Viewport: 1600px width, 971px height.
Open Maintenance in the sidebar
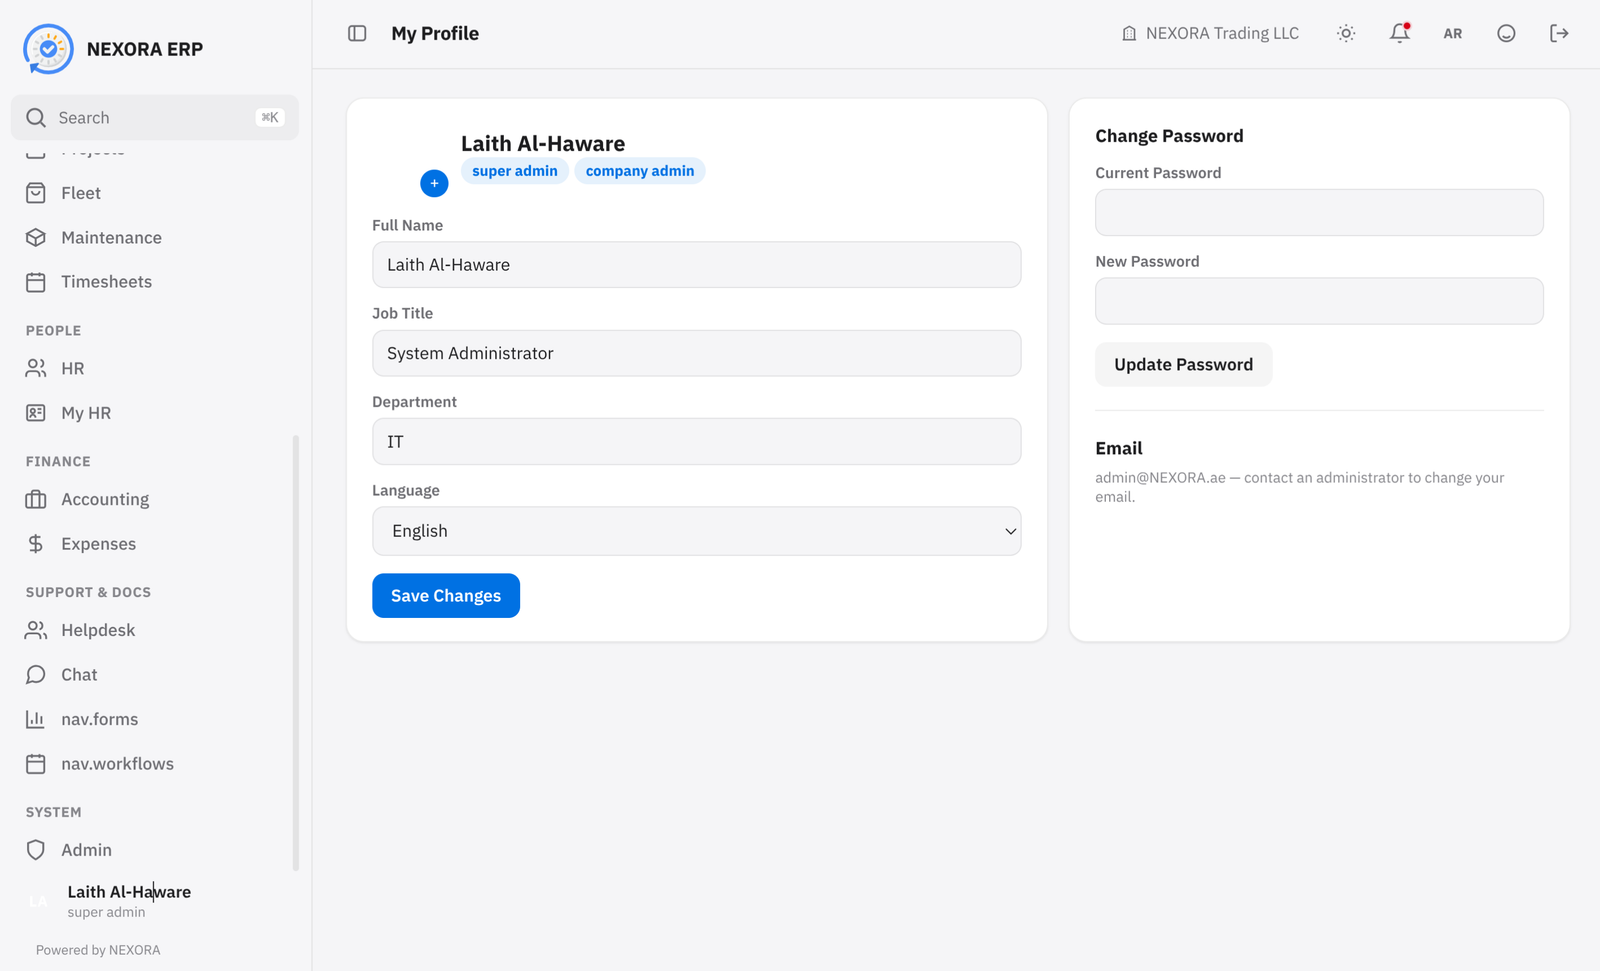[155, 237]
